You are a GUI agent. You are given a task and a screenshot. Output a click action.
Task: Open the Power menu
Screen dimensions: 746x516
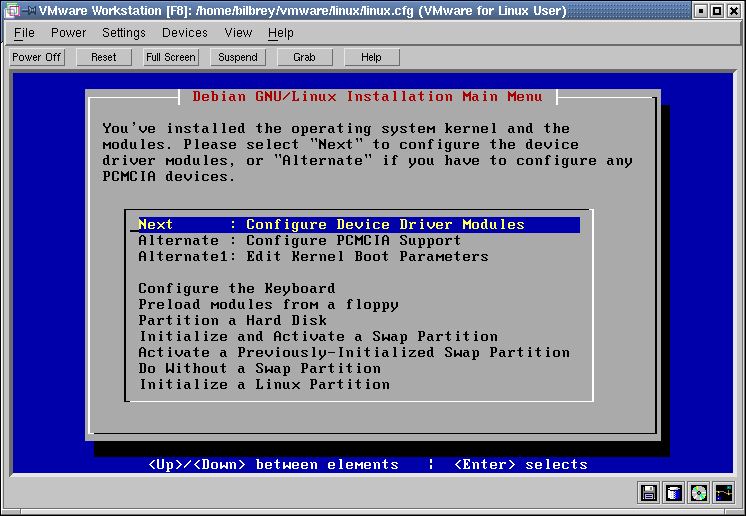(68, 33)
